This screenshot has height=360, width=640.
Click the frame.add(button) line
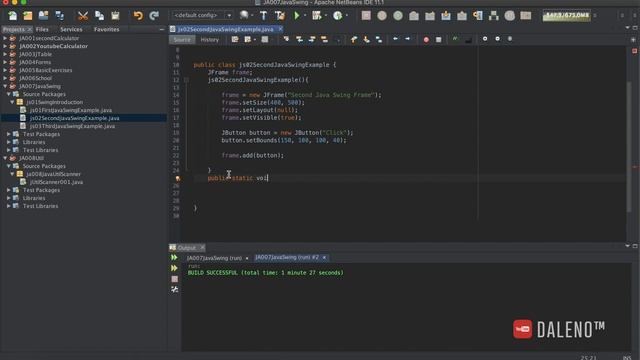tap(252, 156)
